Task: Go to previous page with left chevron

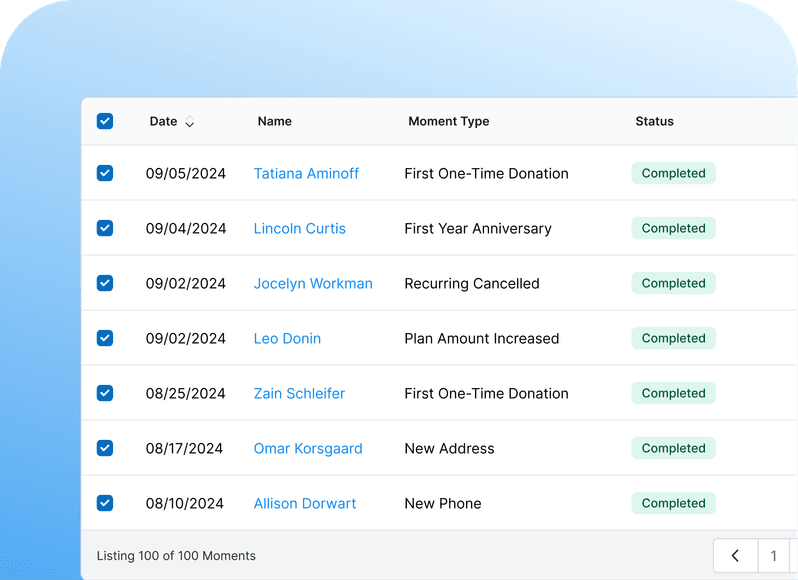Action: point(735,556)
